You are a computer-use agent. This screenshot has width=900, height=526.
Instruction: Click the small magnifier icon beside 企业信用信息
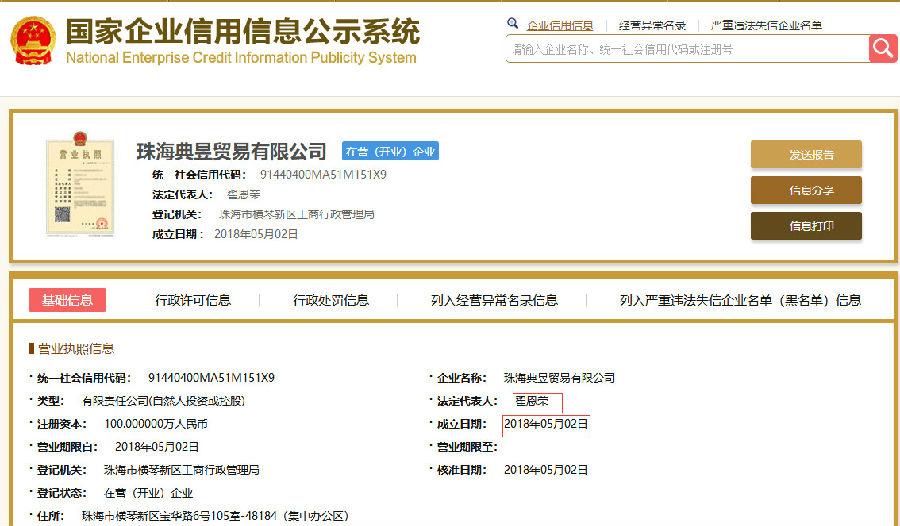[x=513, y=24]
